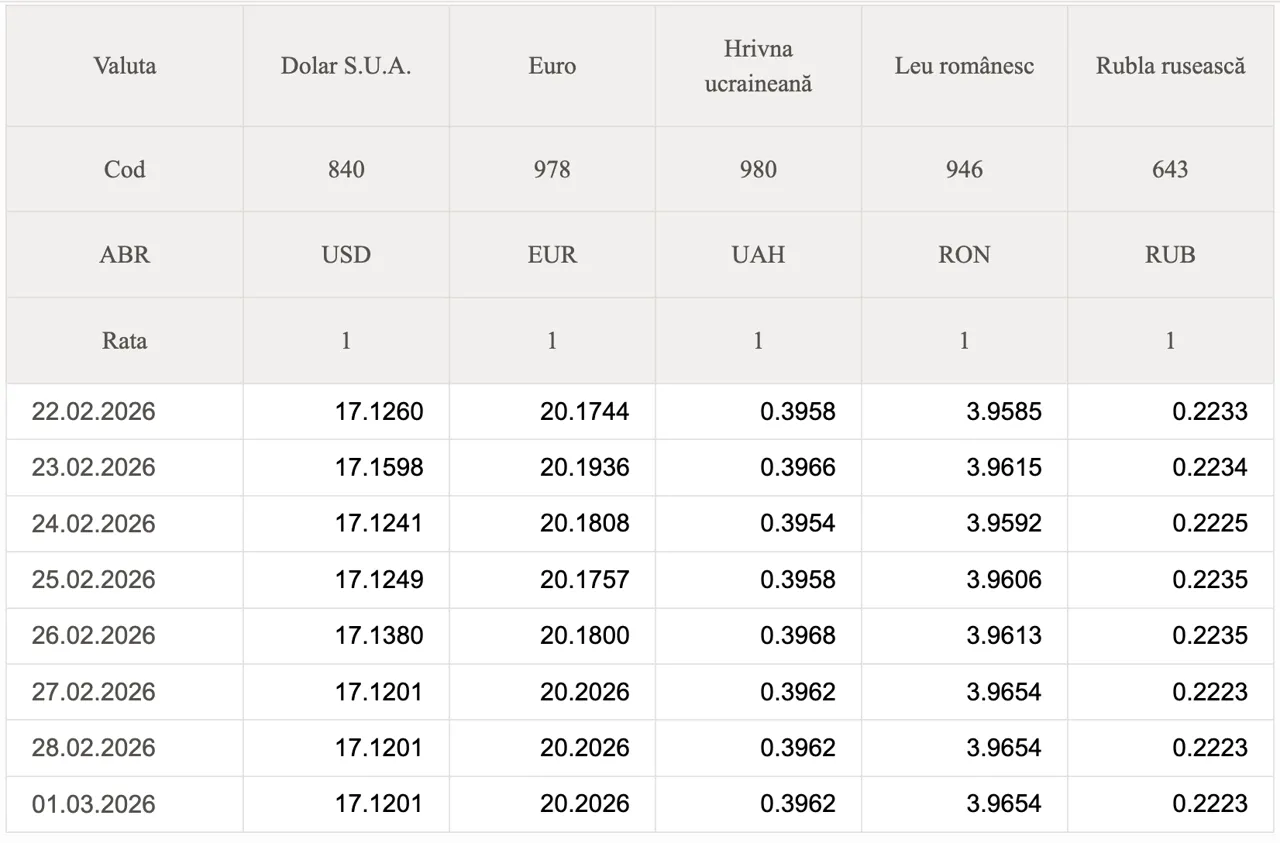Select RUB rate 0.2225 value

[1210, 524]
